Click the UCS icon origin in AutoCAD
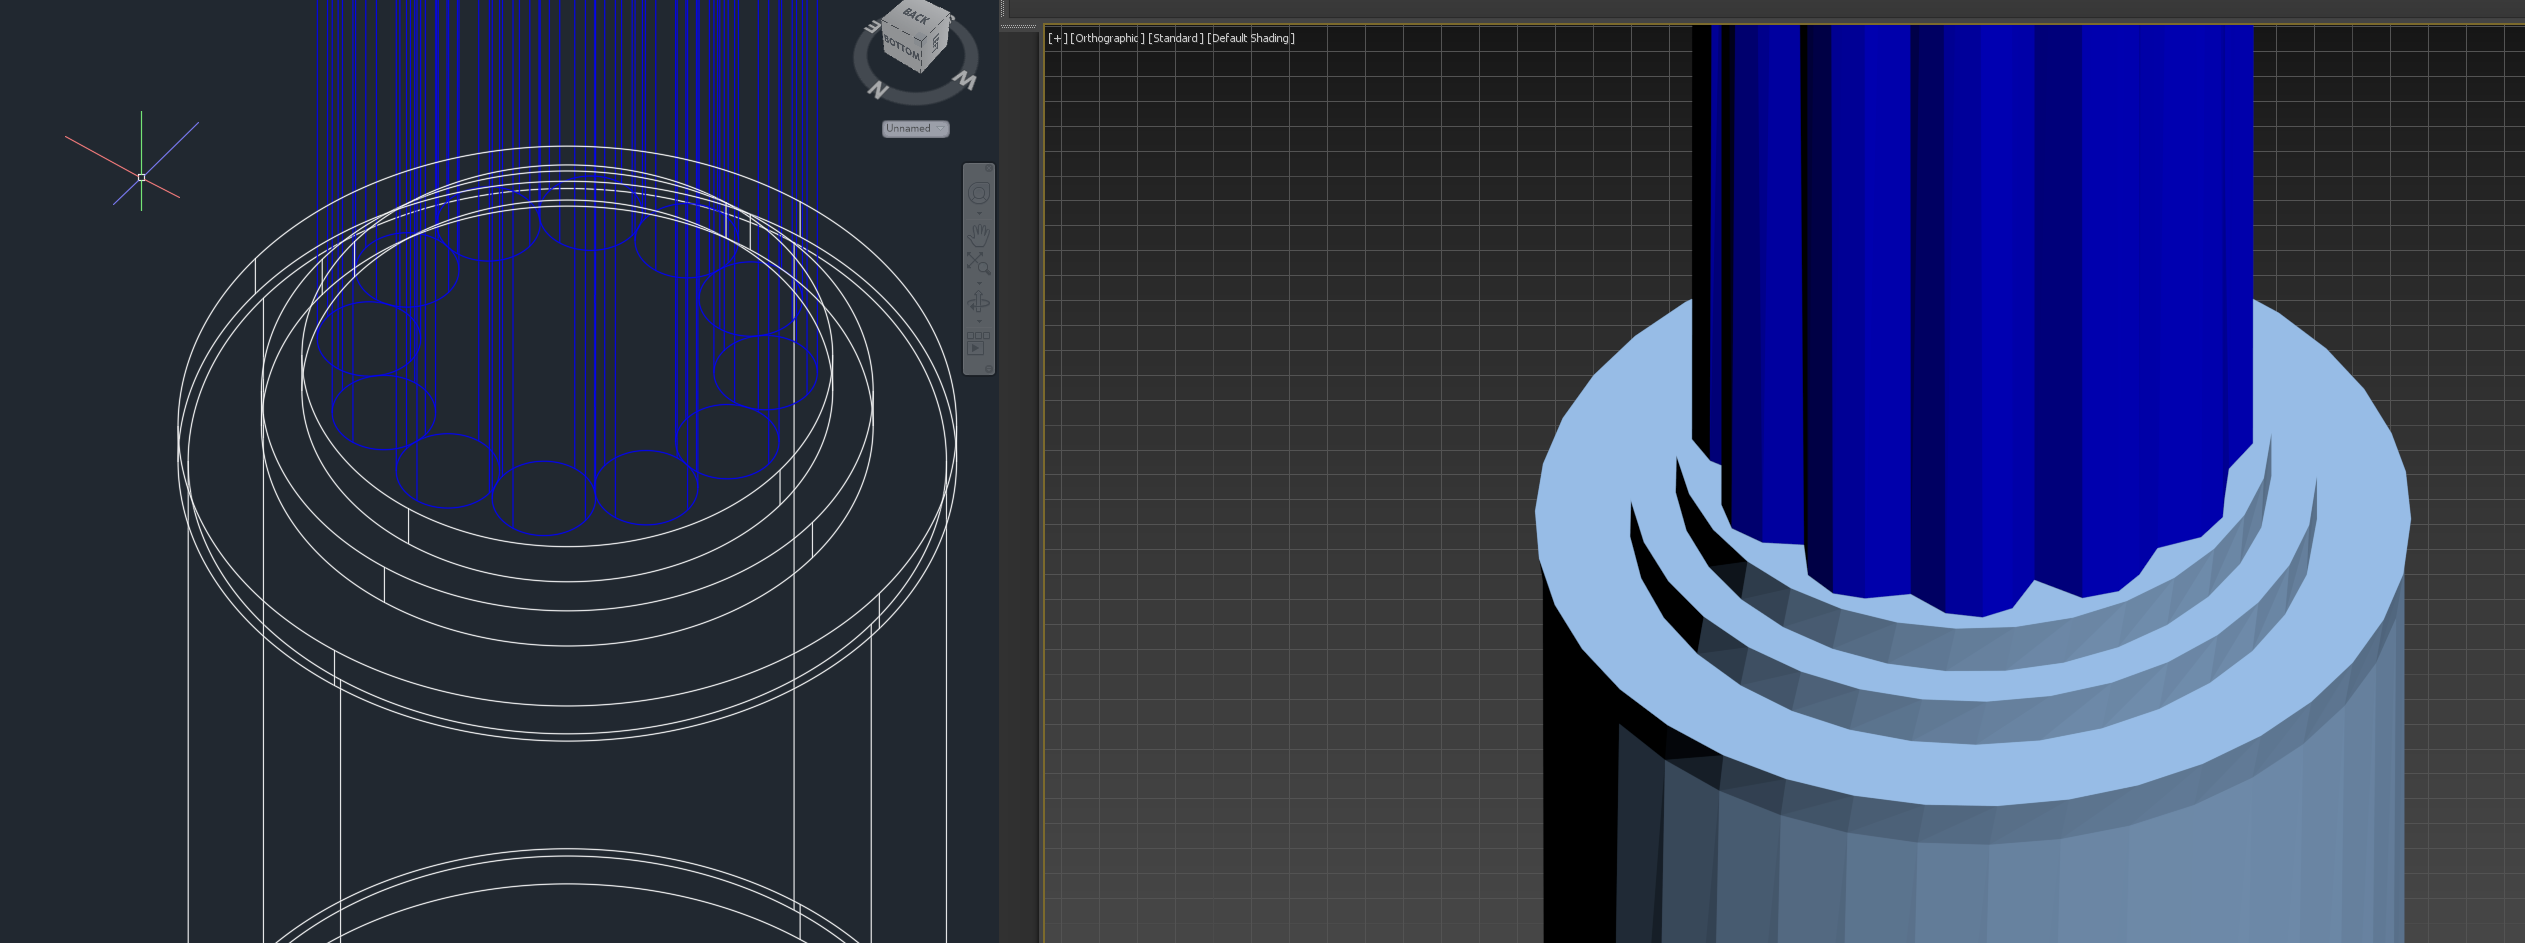 pos(141,177)
